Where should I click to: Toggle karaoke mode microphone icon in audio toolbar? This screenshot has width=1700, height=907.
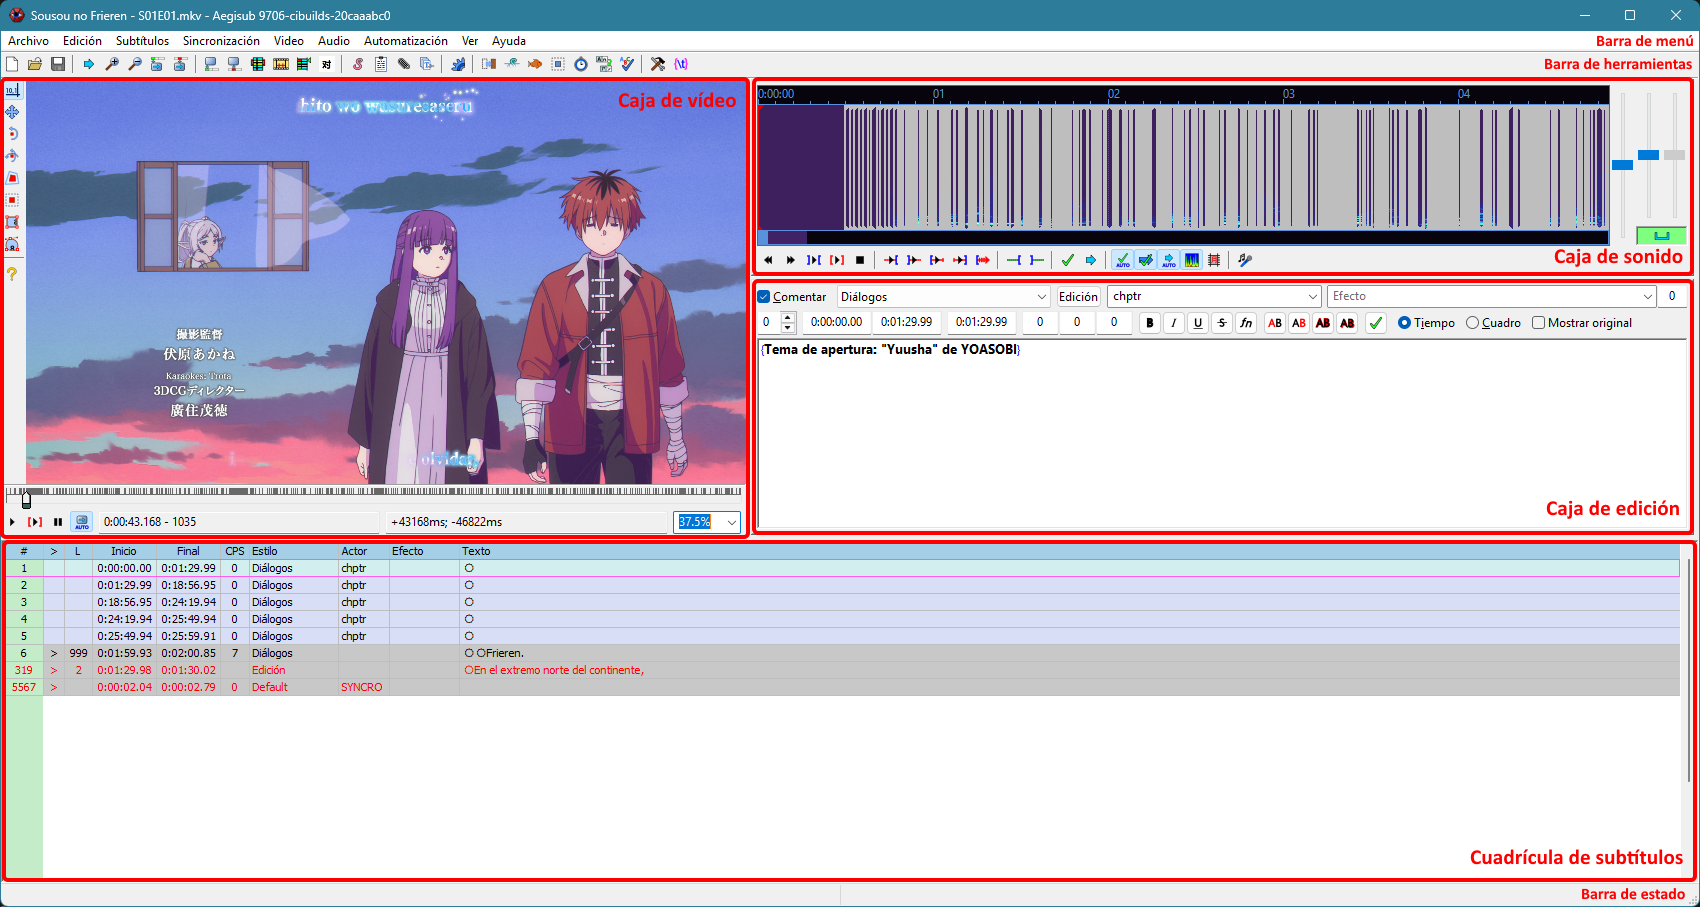click(1245, 260)
